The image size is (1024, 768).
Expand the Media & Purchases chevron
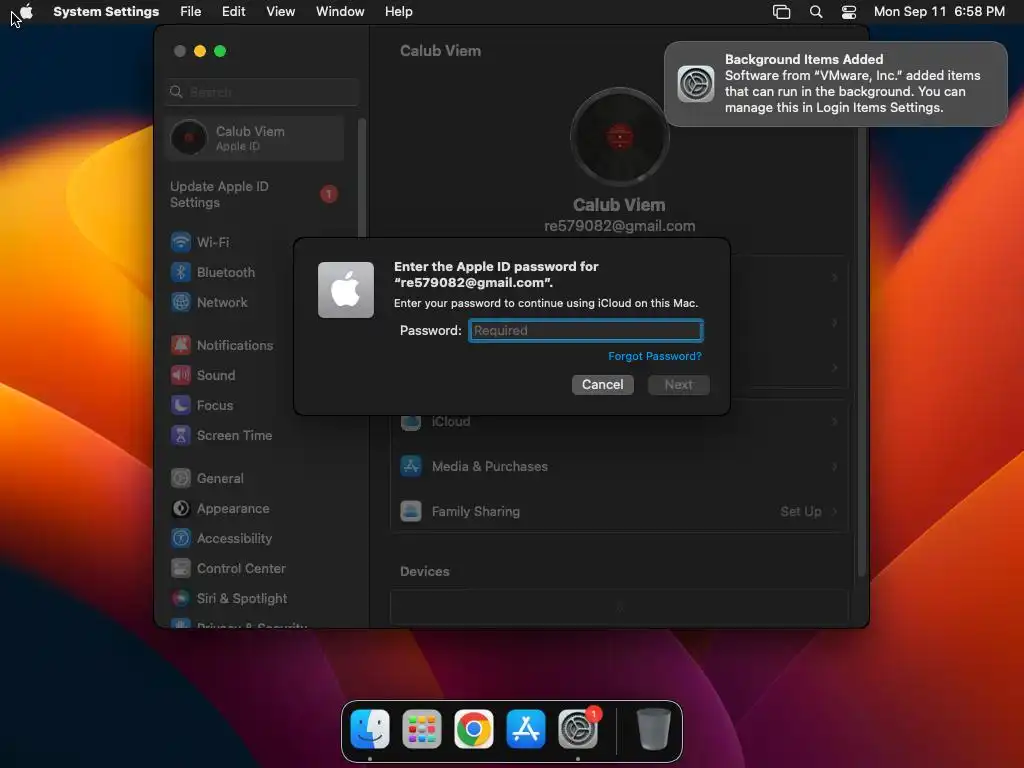(x=835, y=466)
